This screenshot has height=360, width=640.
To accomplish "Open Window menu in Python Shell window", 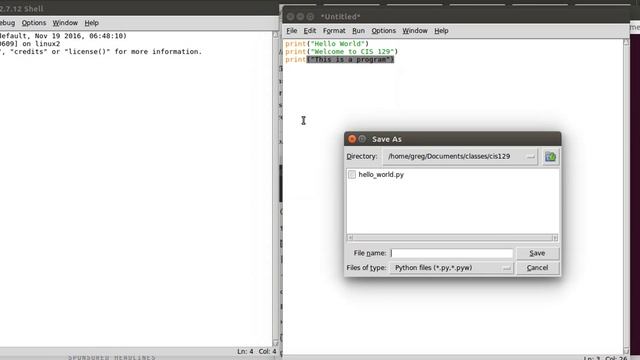I will click(65, 23).
